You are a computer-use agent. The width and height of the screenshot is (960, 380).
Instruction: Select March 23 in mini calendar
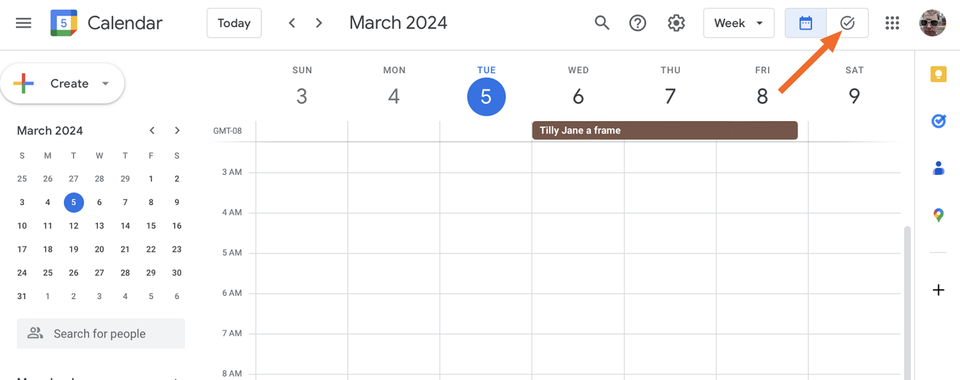point(177,249)
